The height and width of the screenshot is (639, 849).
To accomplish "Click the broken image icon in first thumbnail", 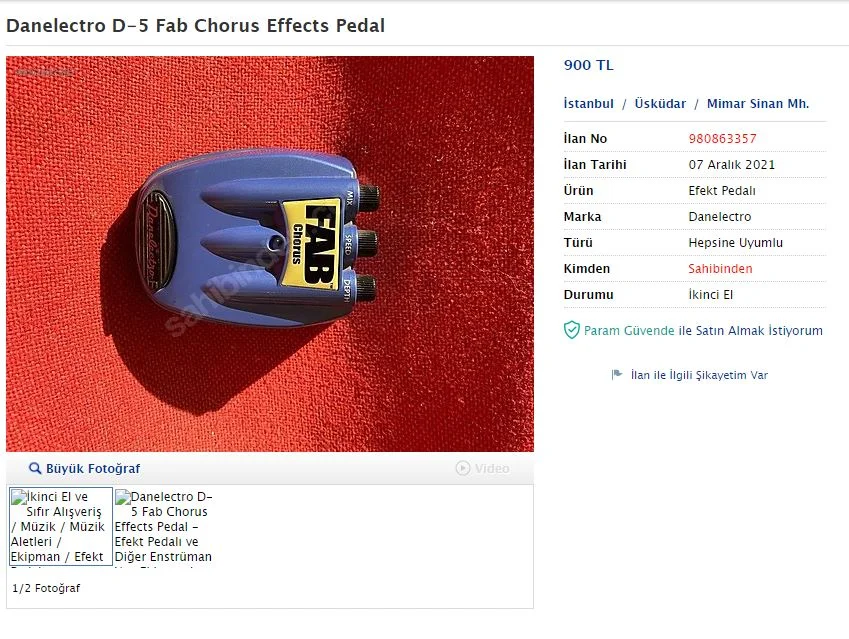I will (19, 497).
